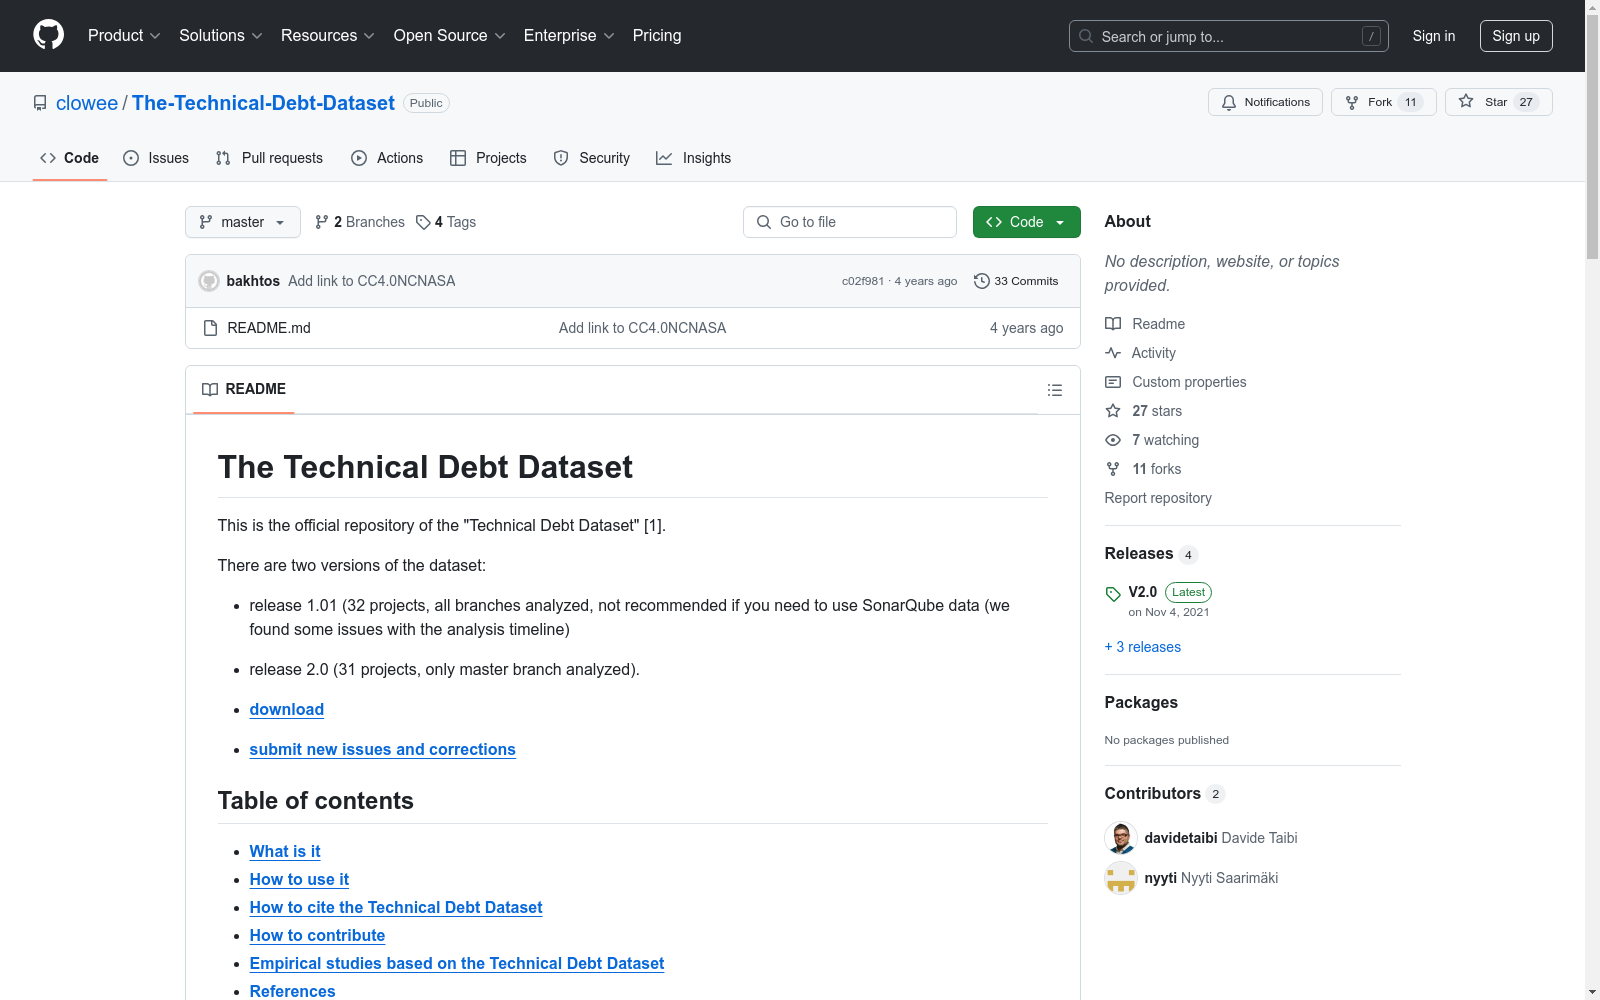Click the 'No packages published' text

(x=1167, y=740)
